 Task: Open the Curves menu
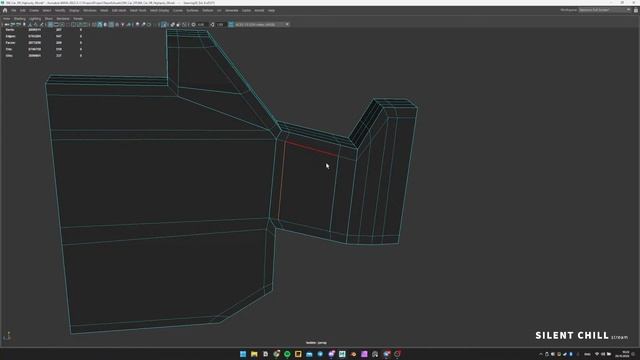click(178, 10)
